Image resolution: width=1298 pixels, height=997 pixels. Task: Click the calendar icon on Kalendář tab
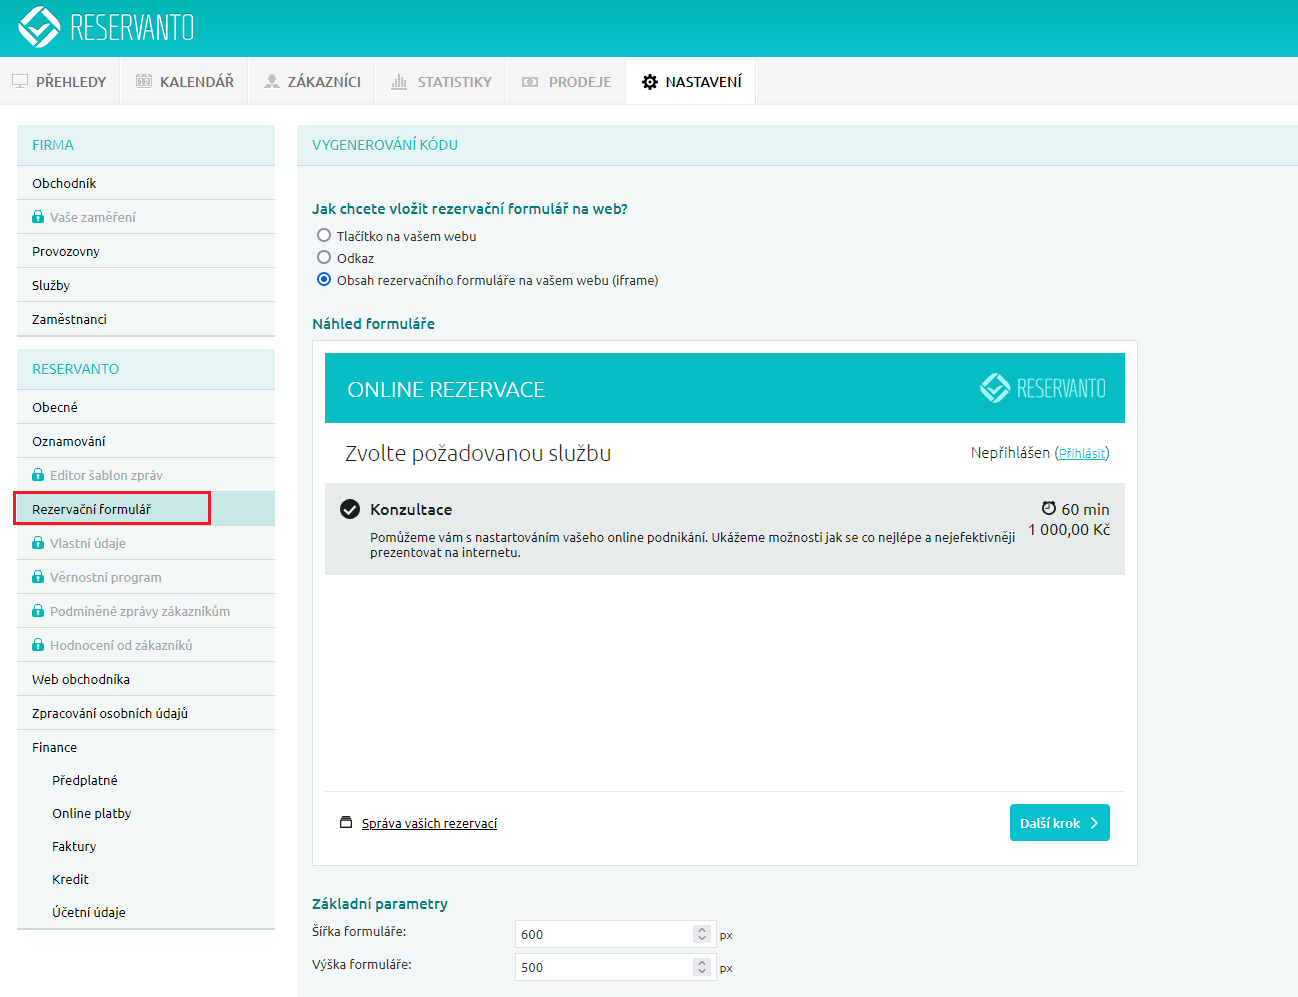(144, 82)
